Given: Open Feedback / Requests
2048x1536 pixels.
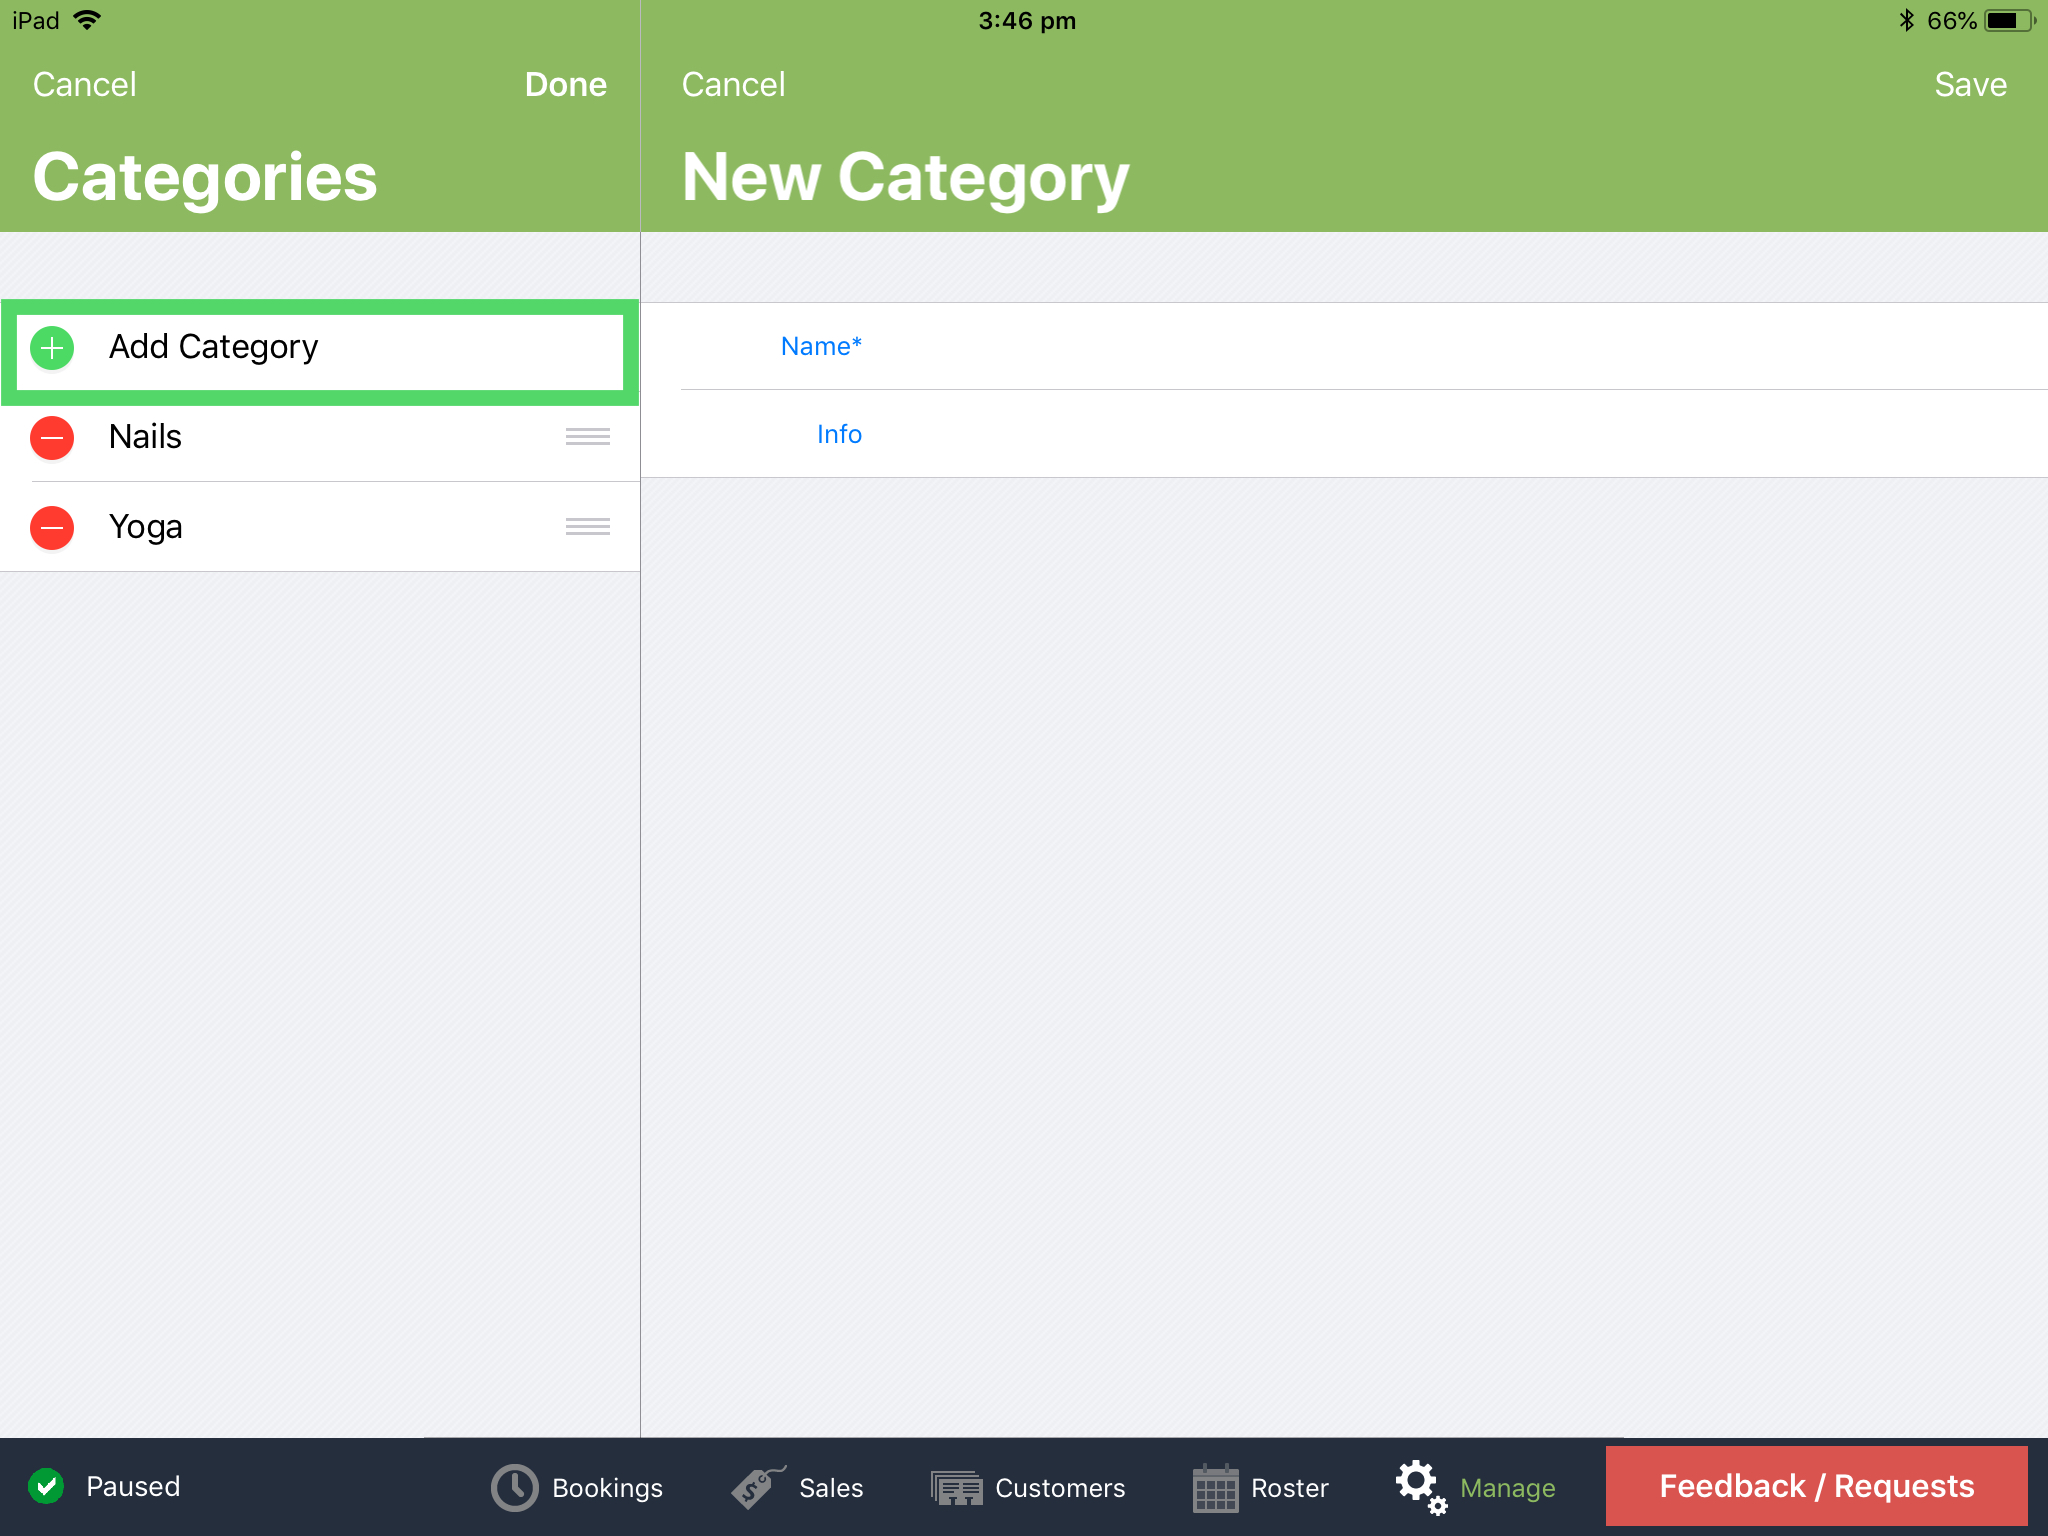Looking at the screenshot, I should click(x=1817, y=1486).
